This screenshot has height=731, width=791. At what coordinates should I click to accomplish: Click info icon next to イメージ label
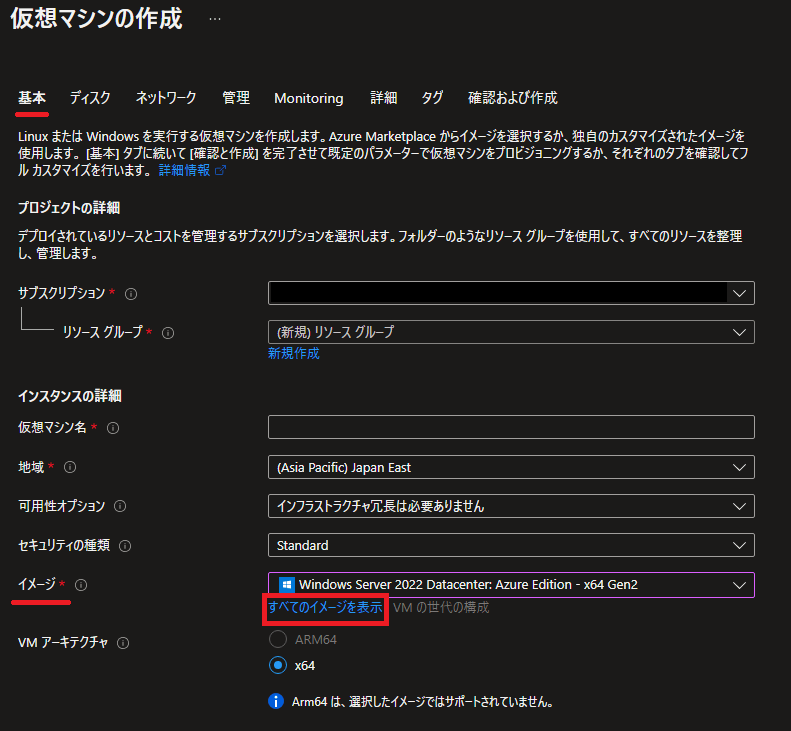[x=81, y=585]
